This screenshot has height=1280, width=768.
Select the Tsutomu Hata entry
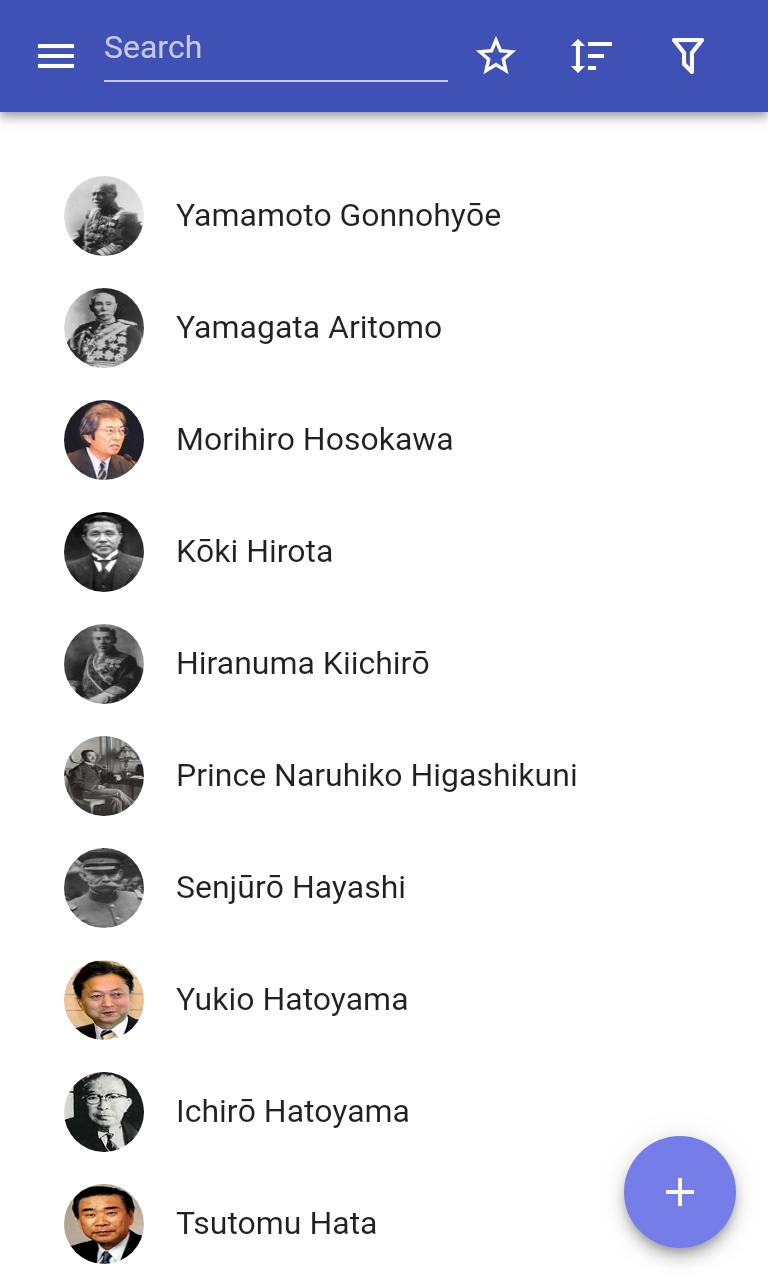[276, 1224]
